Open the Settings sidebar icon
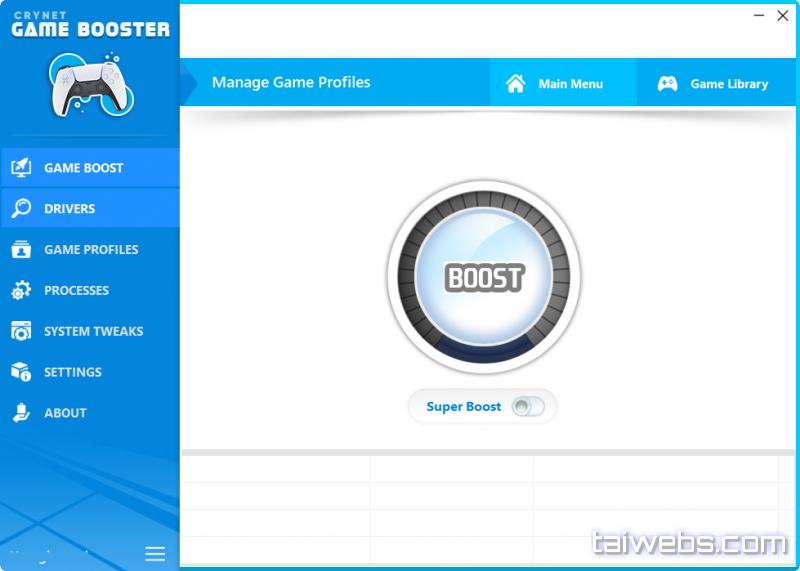Screen dimensions: 800x571 [21, 372]
